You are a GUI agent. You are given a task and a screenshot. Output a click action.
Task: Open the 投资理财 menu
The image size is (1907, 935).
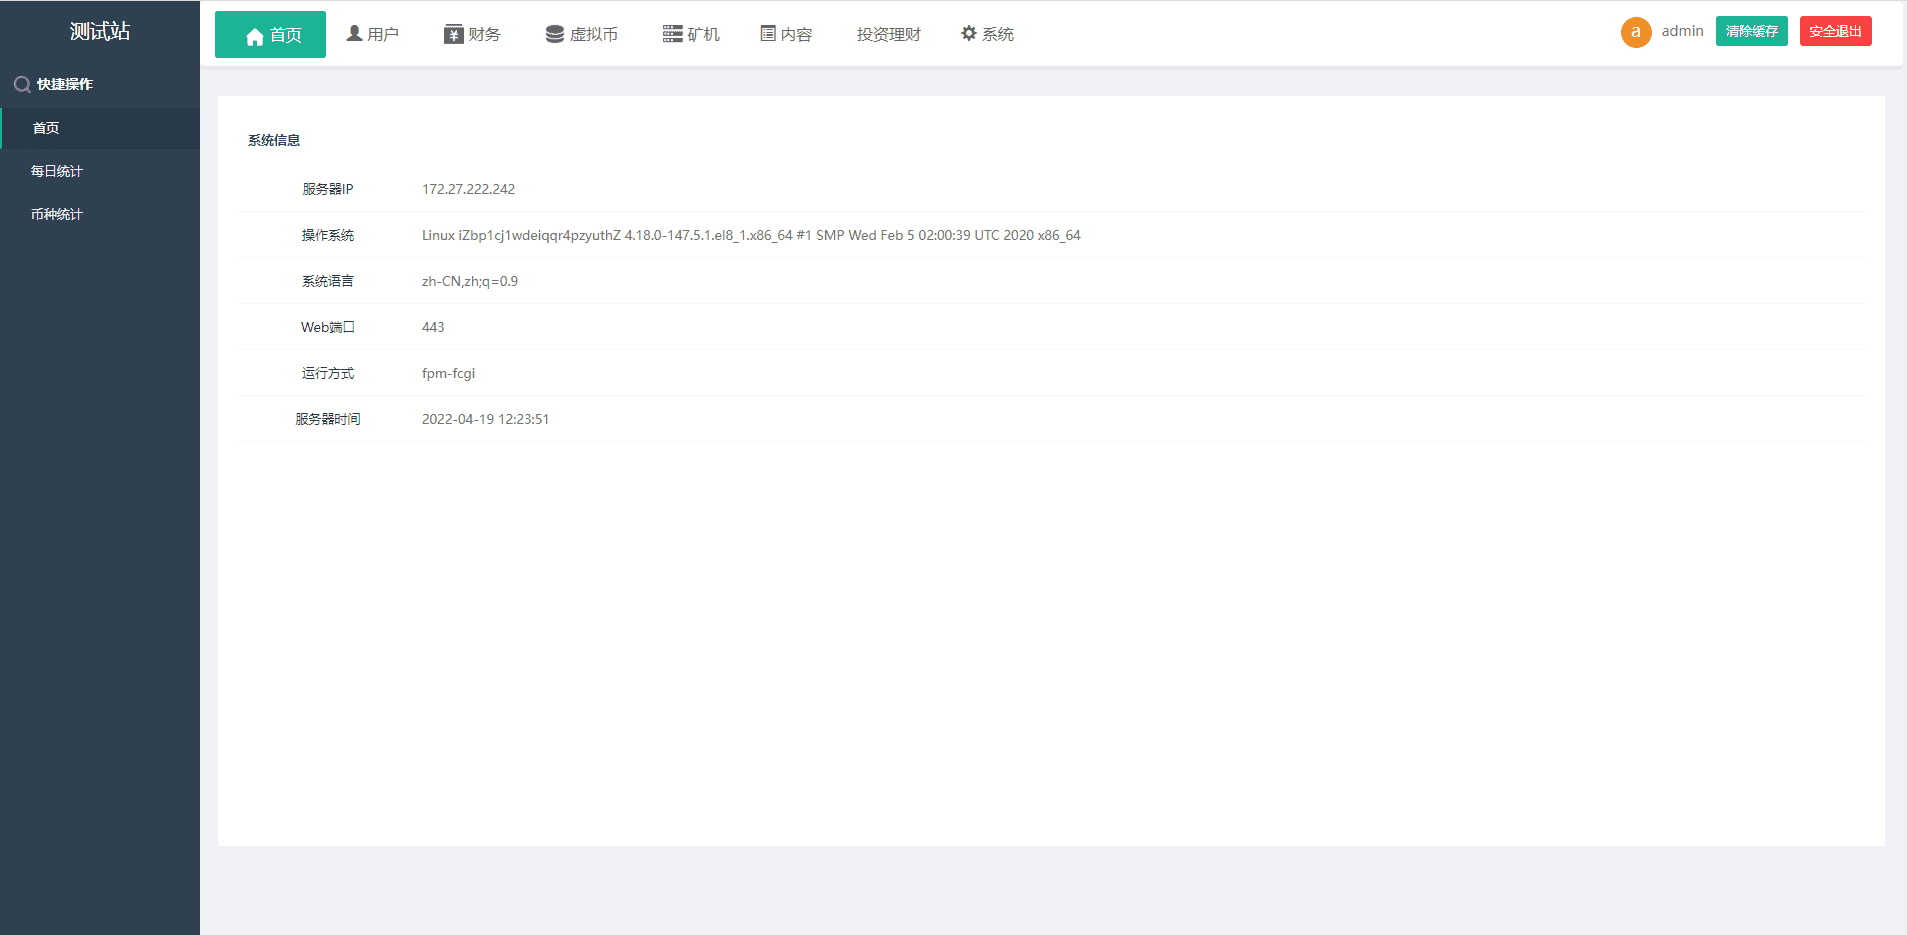pos(888,35)
